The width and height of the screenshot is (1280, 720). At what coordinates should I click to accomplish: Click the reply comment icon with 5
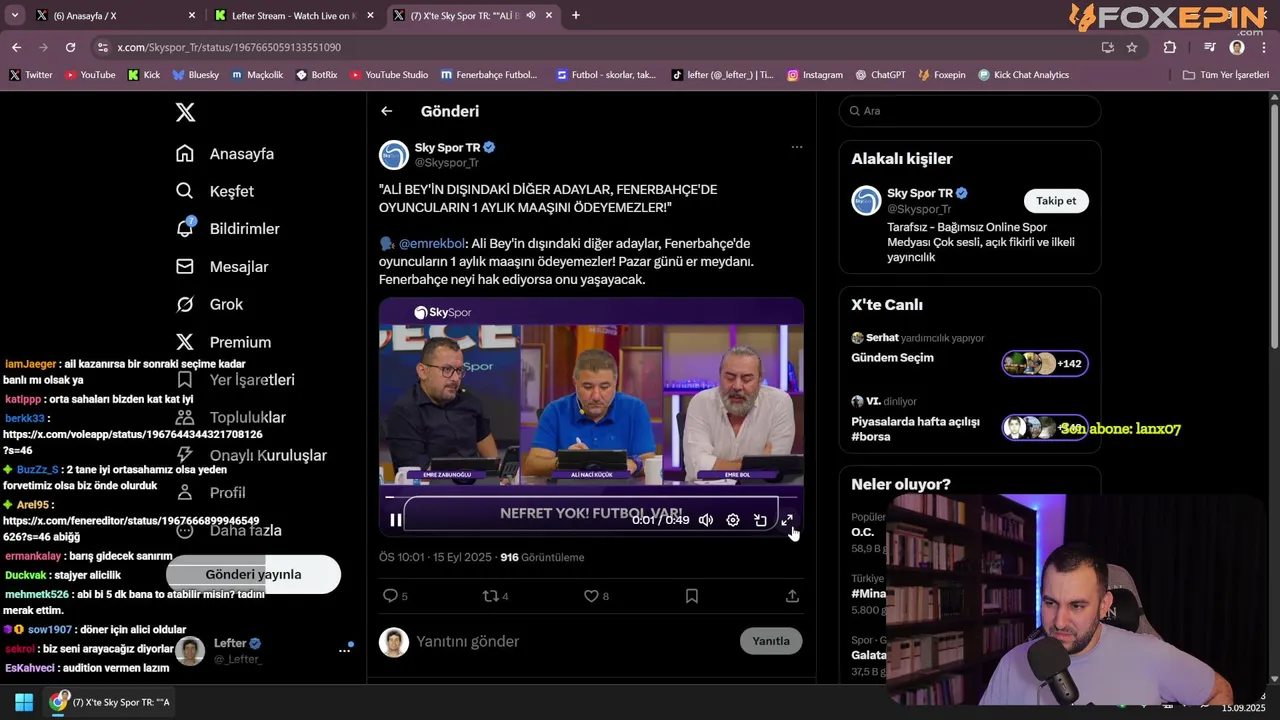[x=395, y=596]
